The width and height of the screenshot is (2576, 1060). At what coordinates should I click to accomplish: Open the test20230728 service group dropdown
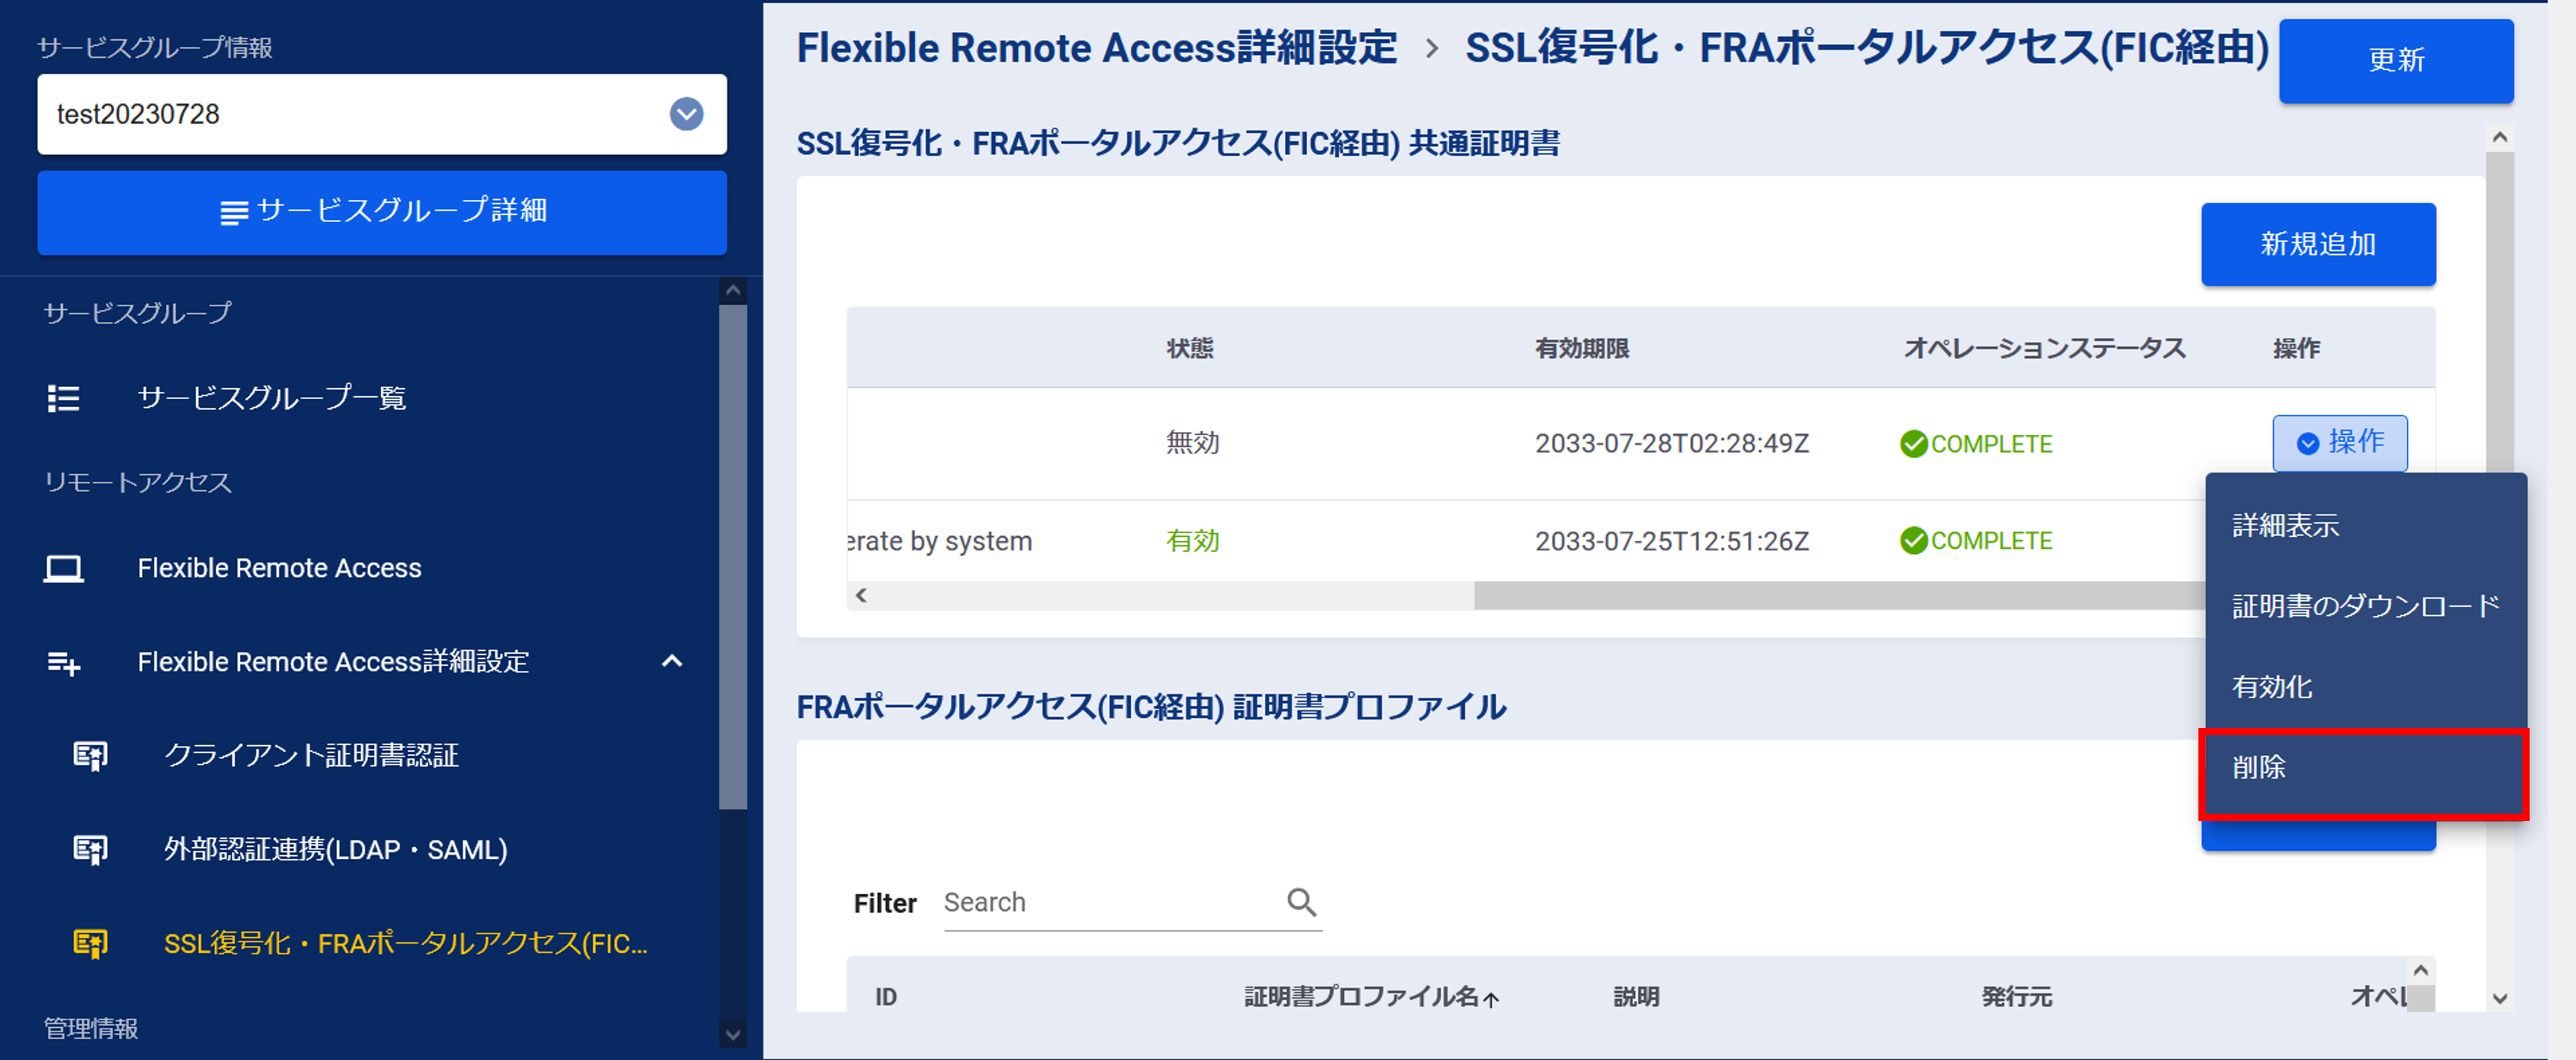(x=686, y=114)
